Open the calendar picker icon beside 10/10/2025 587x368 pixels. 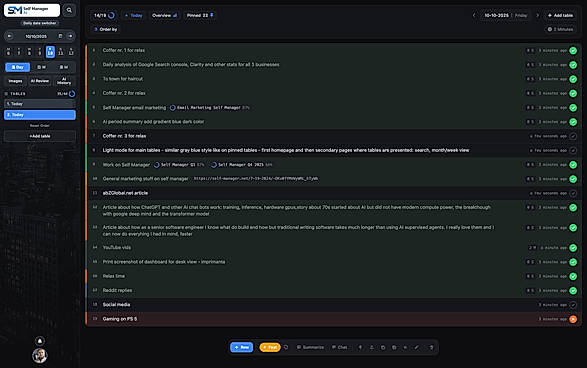tap(60, 36)
